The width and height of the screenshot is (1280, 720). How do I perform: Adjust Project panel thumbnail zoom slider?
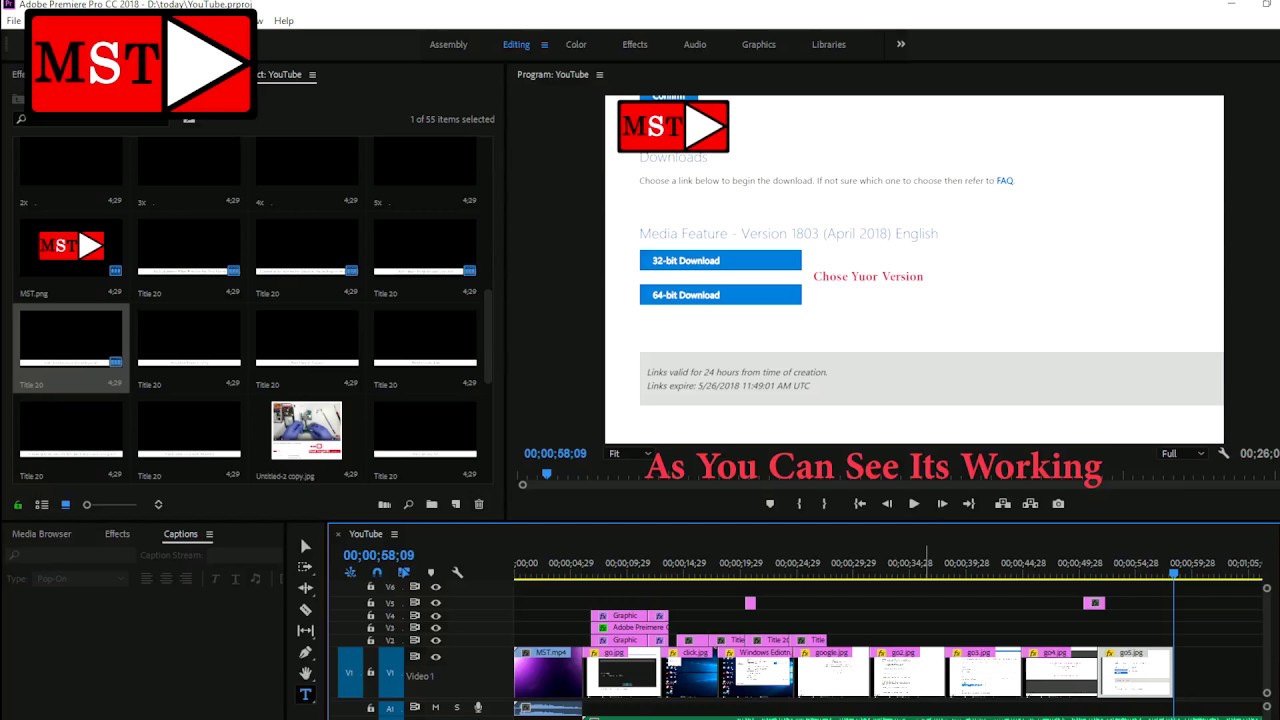point(108,505)
